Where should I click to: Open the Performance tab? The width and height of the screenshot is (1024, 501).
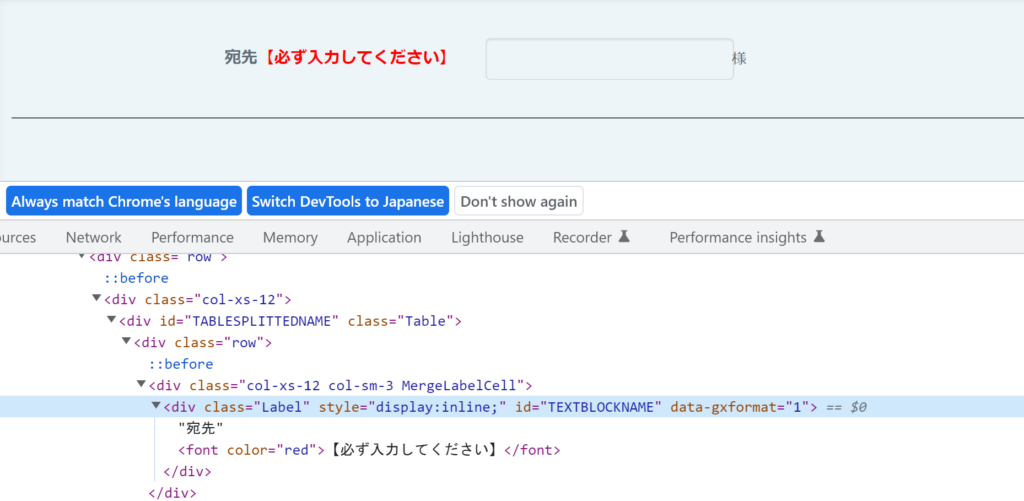[x=192, y=237]
